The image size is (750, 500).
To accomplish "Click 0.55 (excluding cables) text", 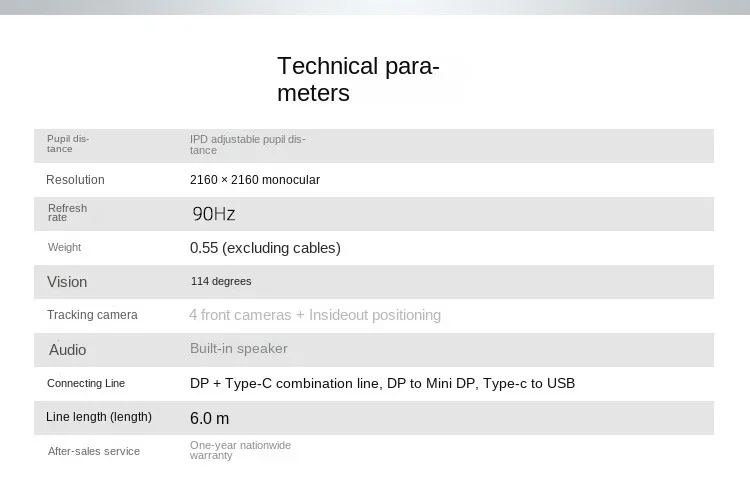I will (265, 248).
